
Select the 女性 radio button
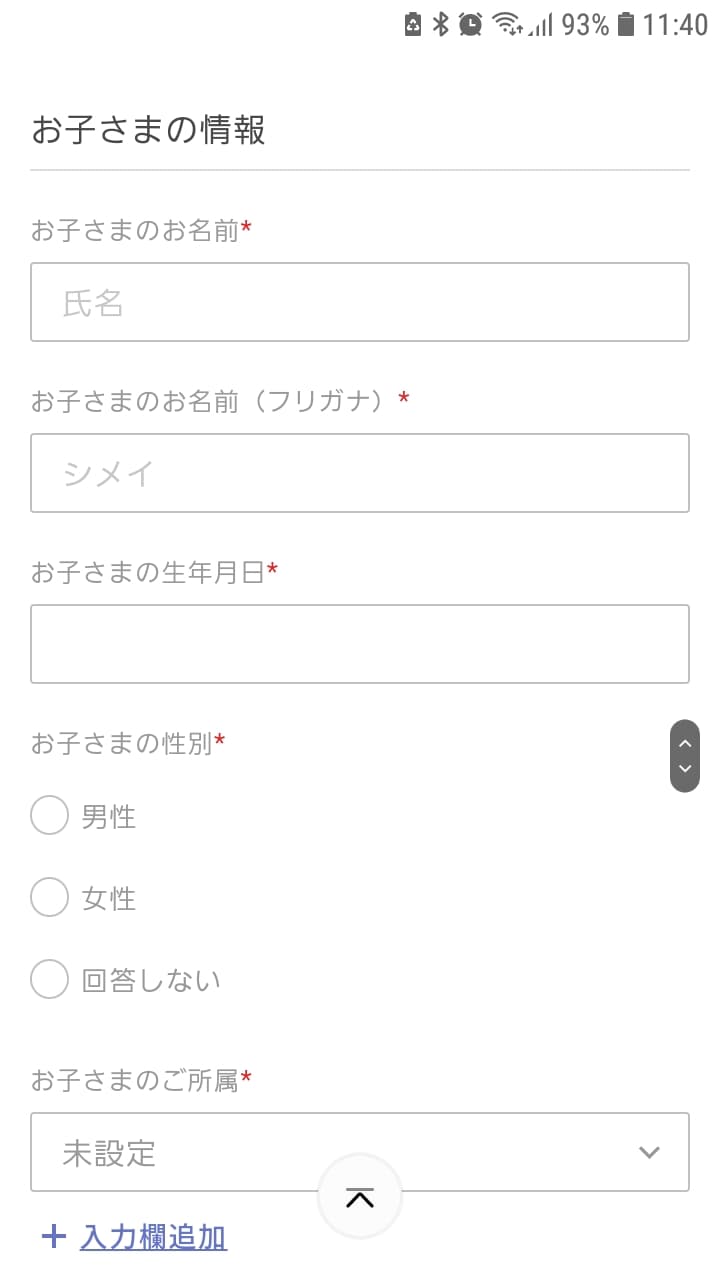[x=50, y=897]
